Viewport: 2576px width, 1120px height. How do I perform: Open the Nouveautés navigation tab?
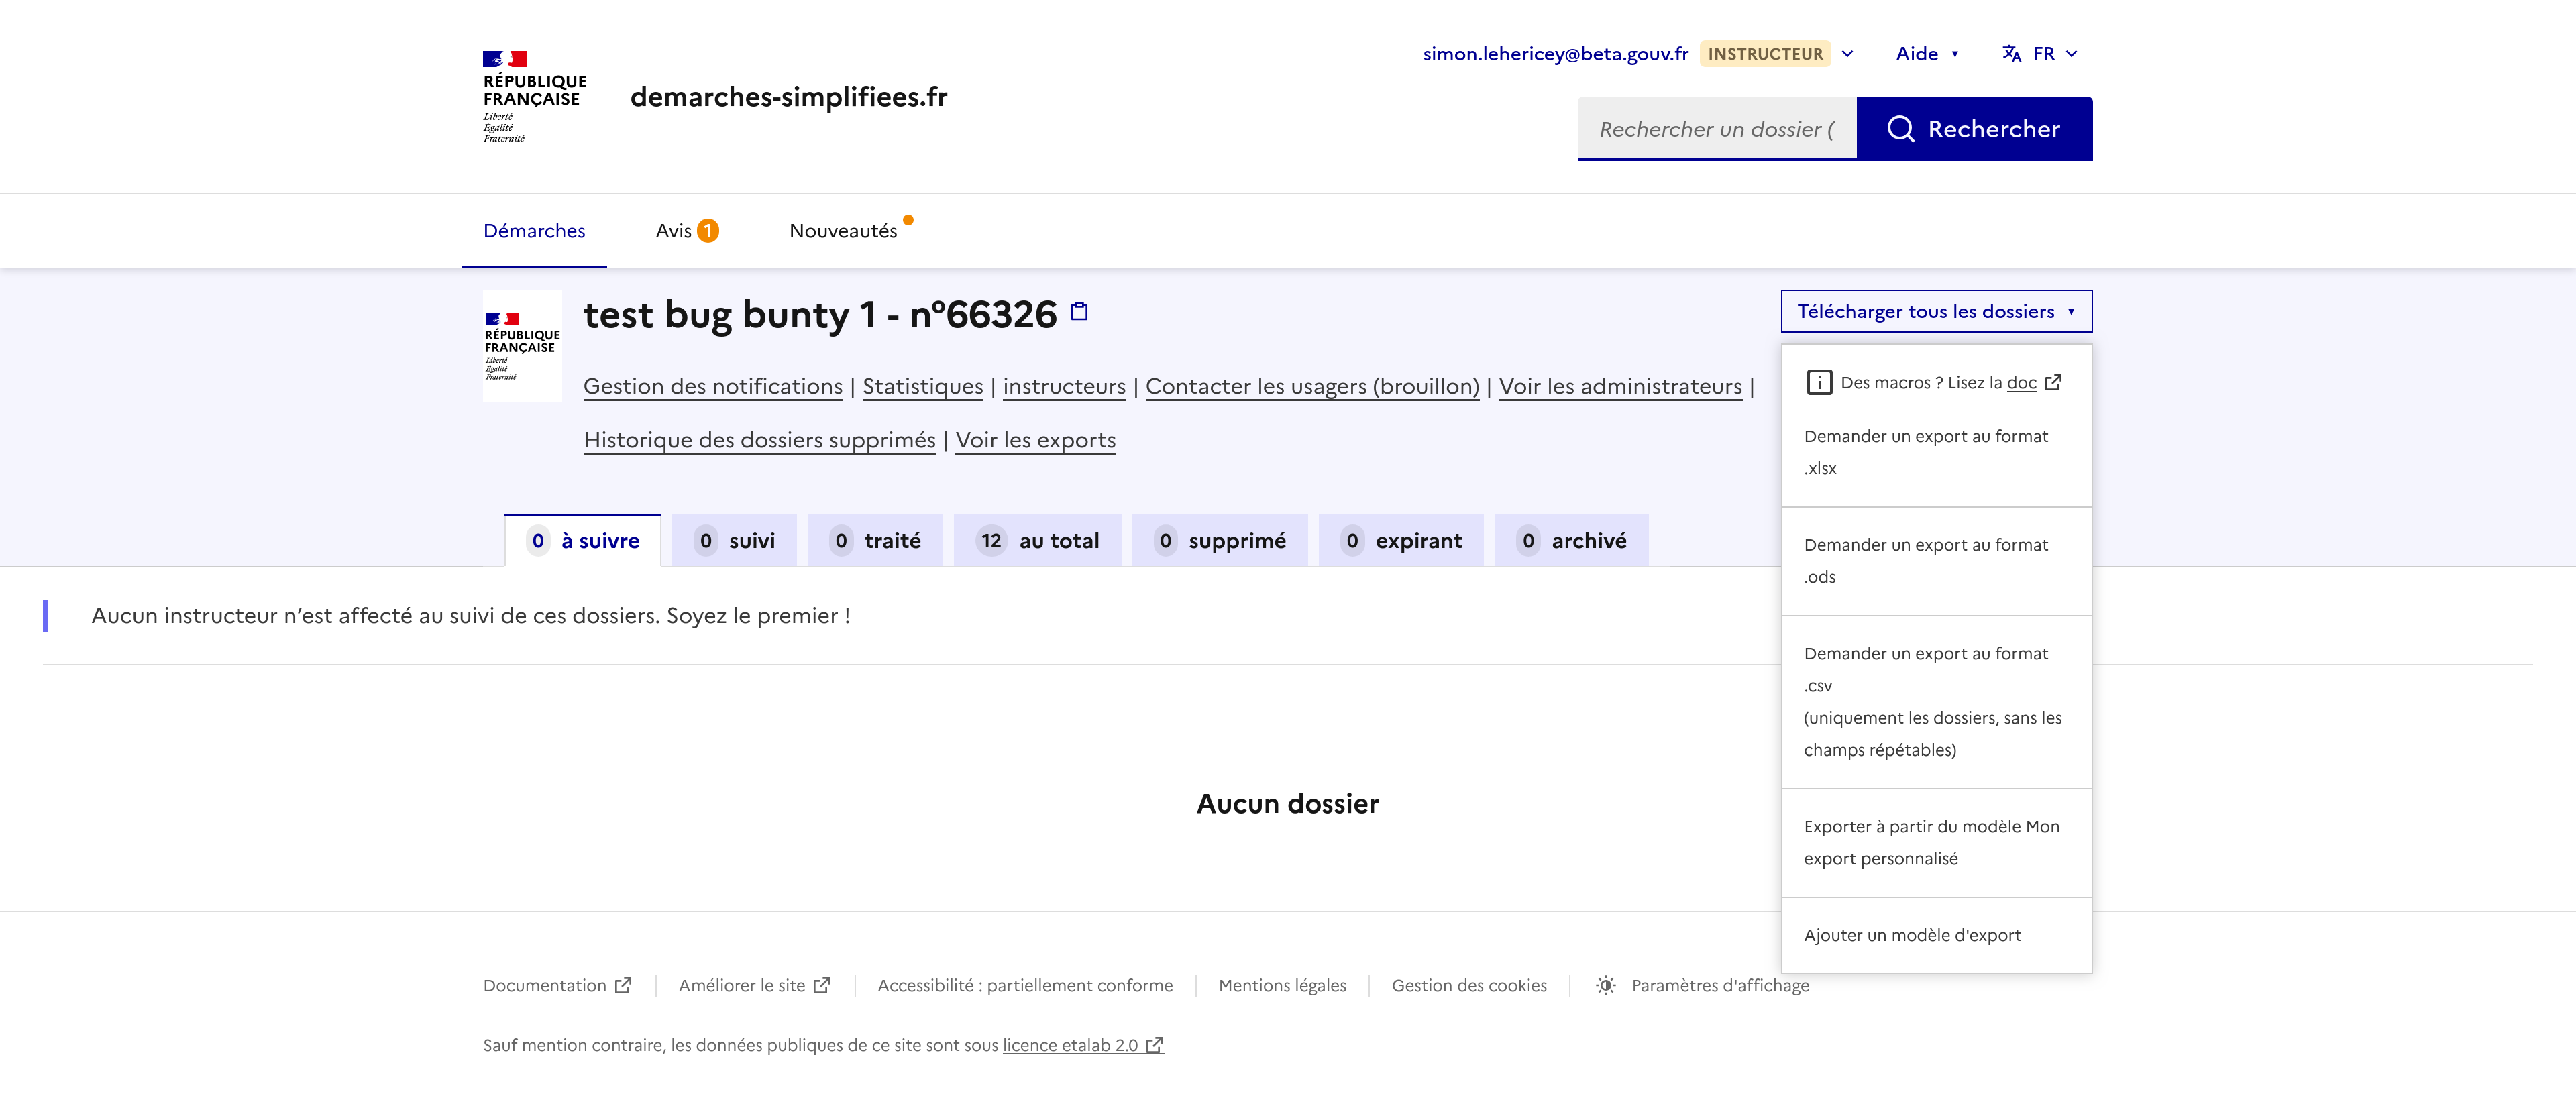[x=843, y=231]
